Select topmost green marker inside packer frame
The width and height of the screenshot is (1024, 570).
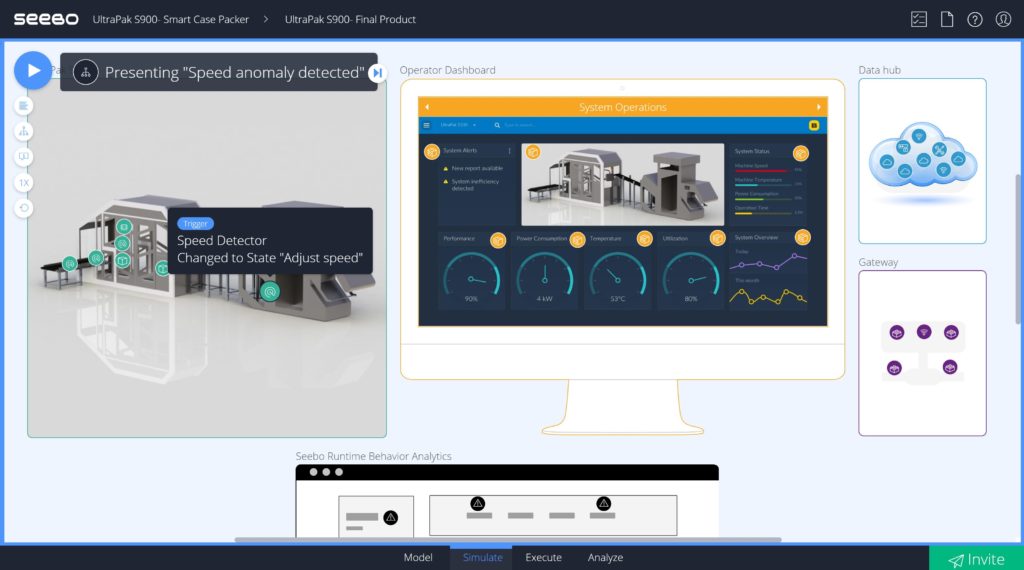124,227
